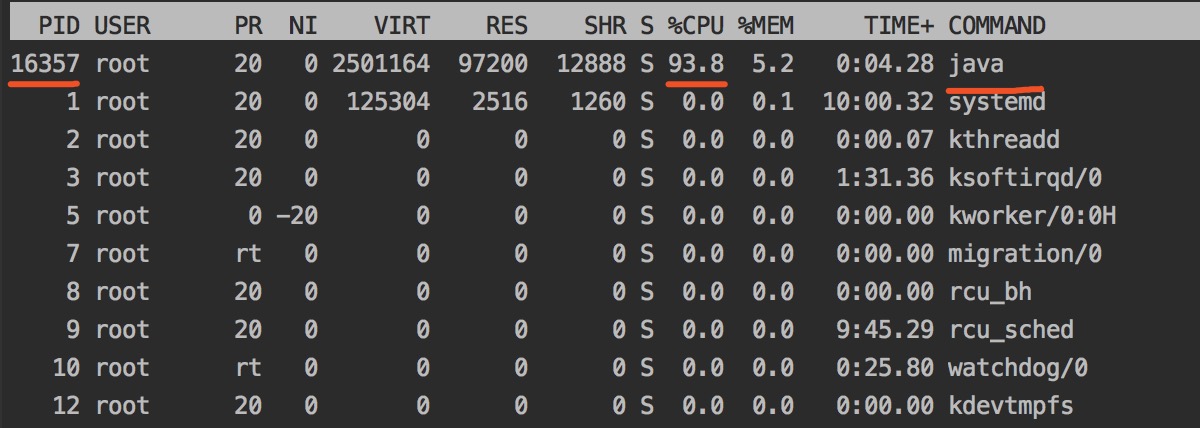1200x428 pixels.
Task: Click the migration/0 process name
Action: 1024,254
